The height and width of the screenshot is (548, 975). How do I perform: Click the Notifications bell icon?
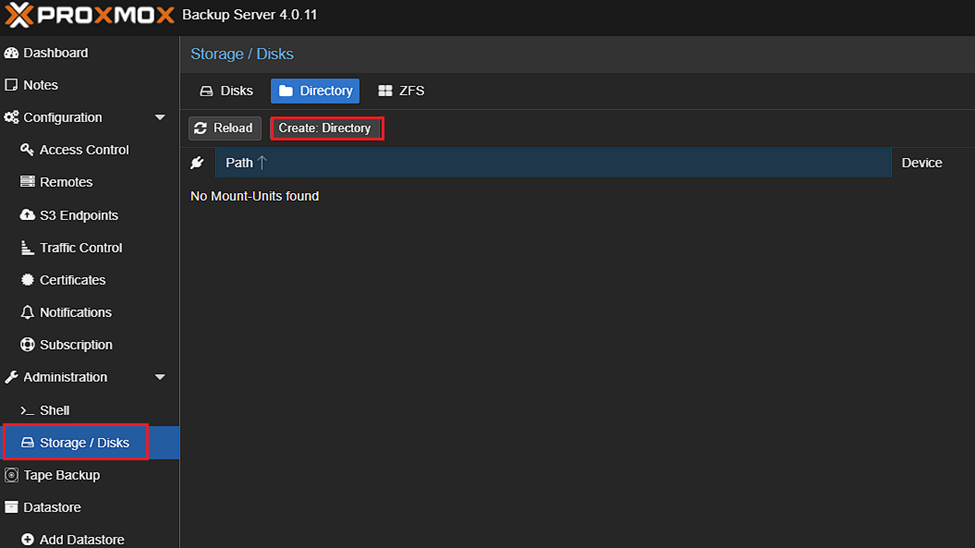28,313
